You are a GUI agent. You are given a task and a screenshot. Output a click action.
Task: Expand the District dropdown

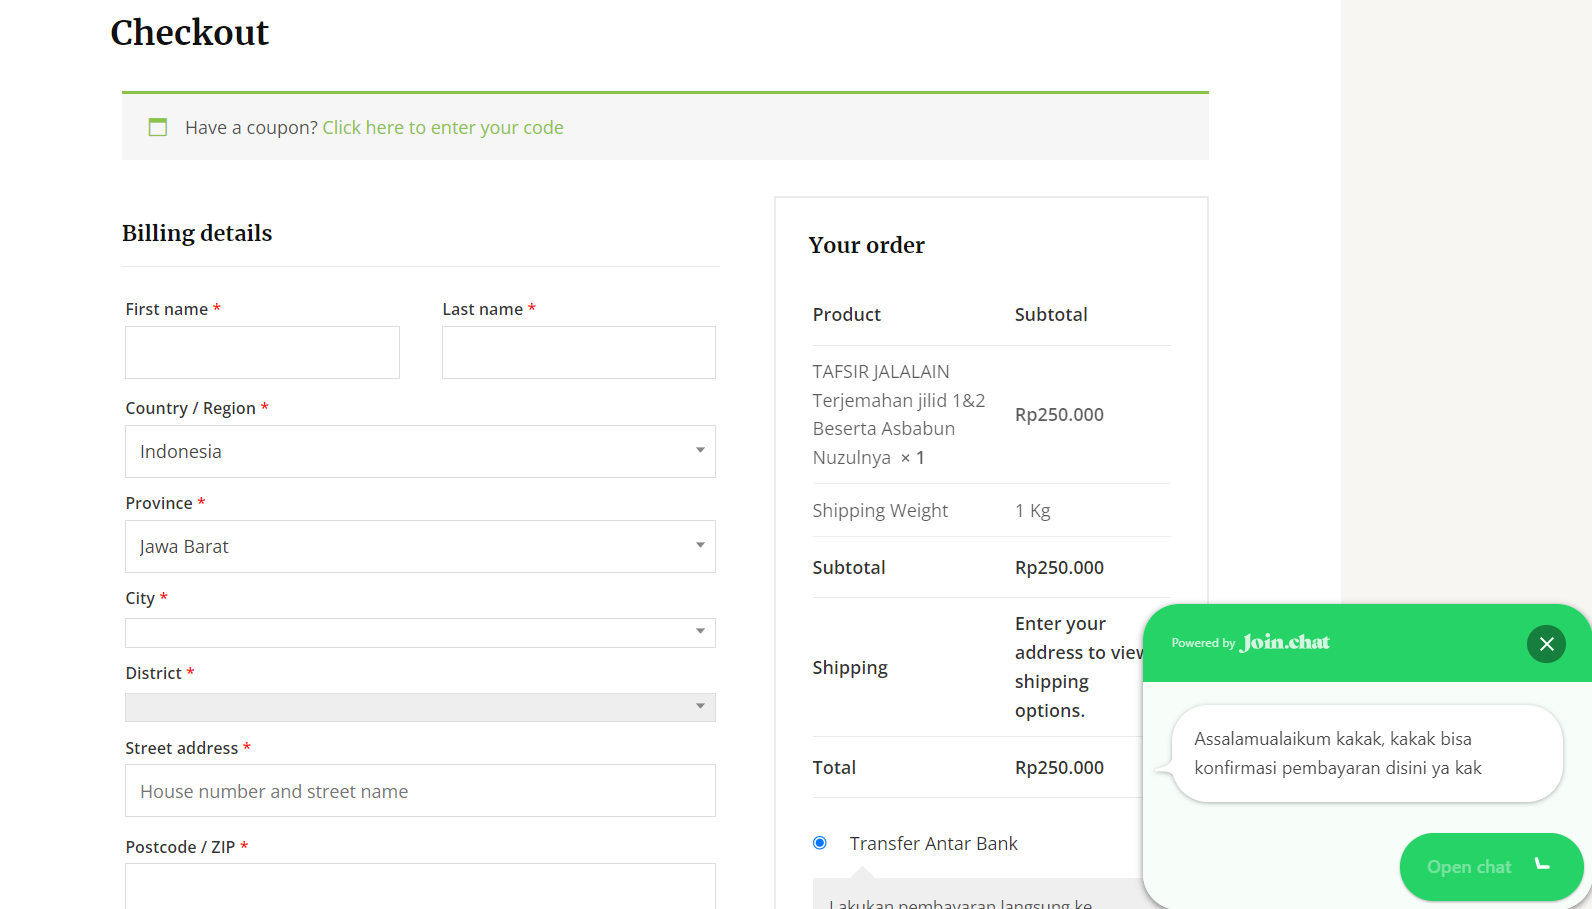point(420,708)
